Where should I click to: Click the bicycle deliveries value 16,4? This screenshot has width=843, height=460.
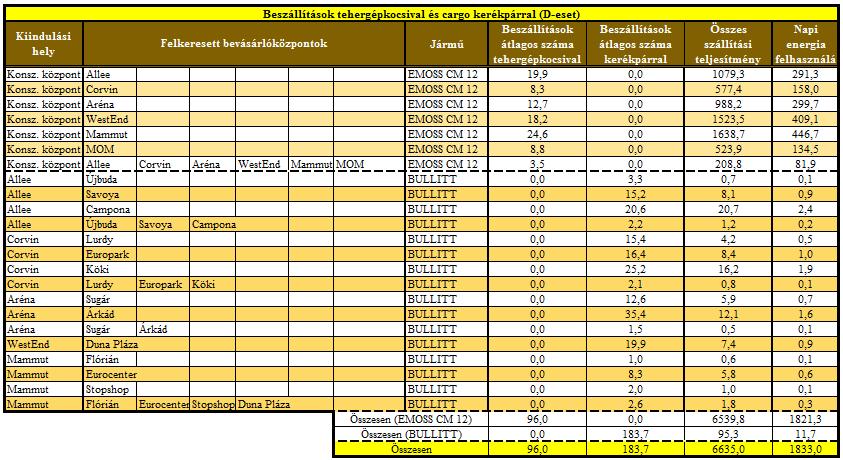(x=635, y=255)
